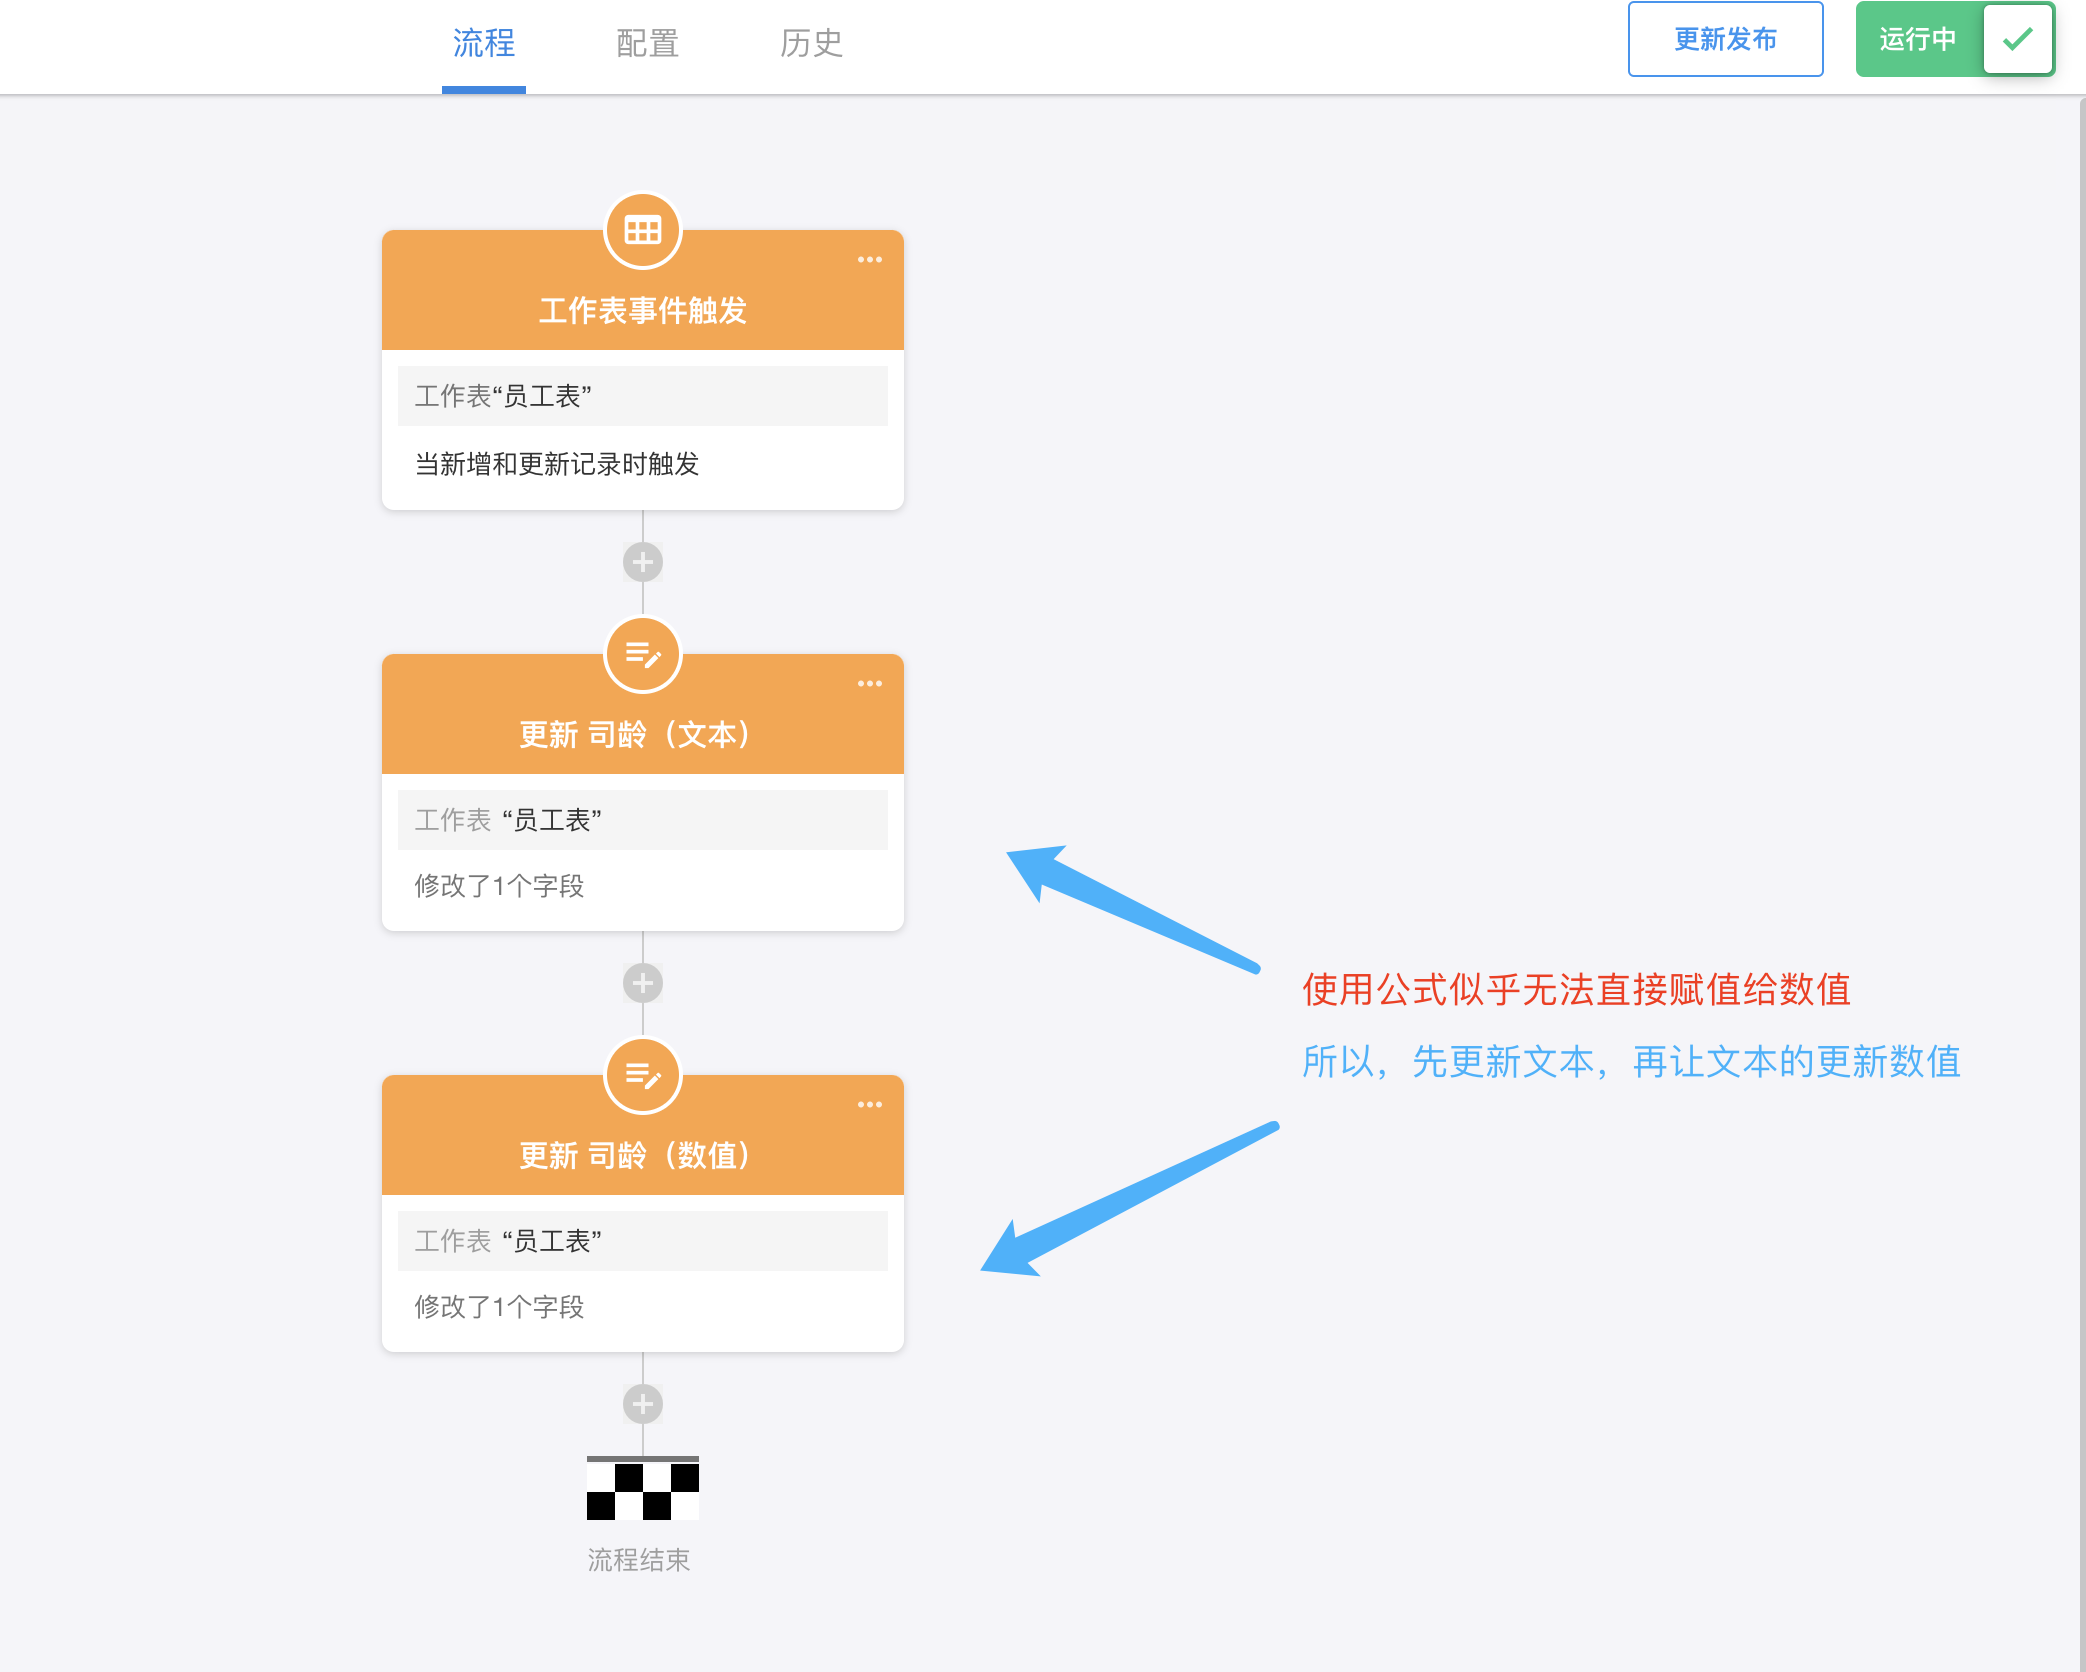Click the edit icon on 更新 司龄（数值）node
2086x1672 pixels.
[642, 1076]
